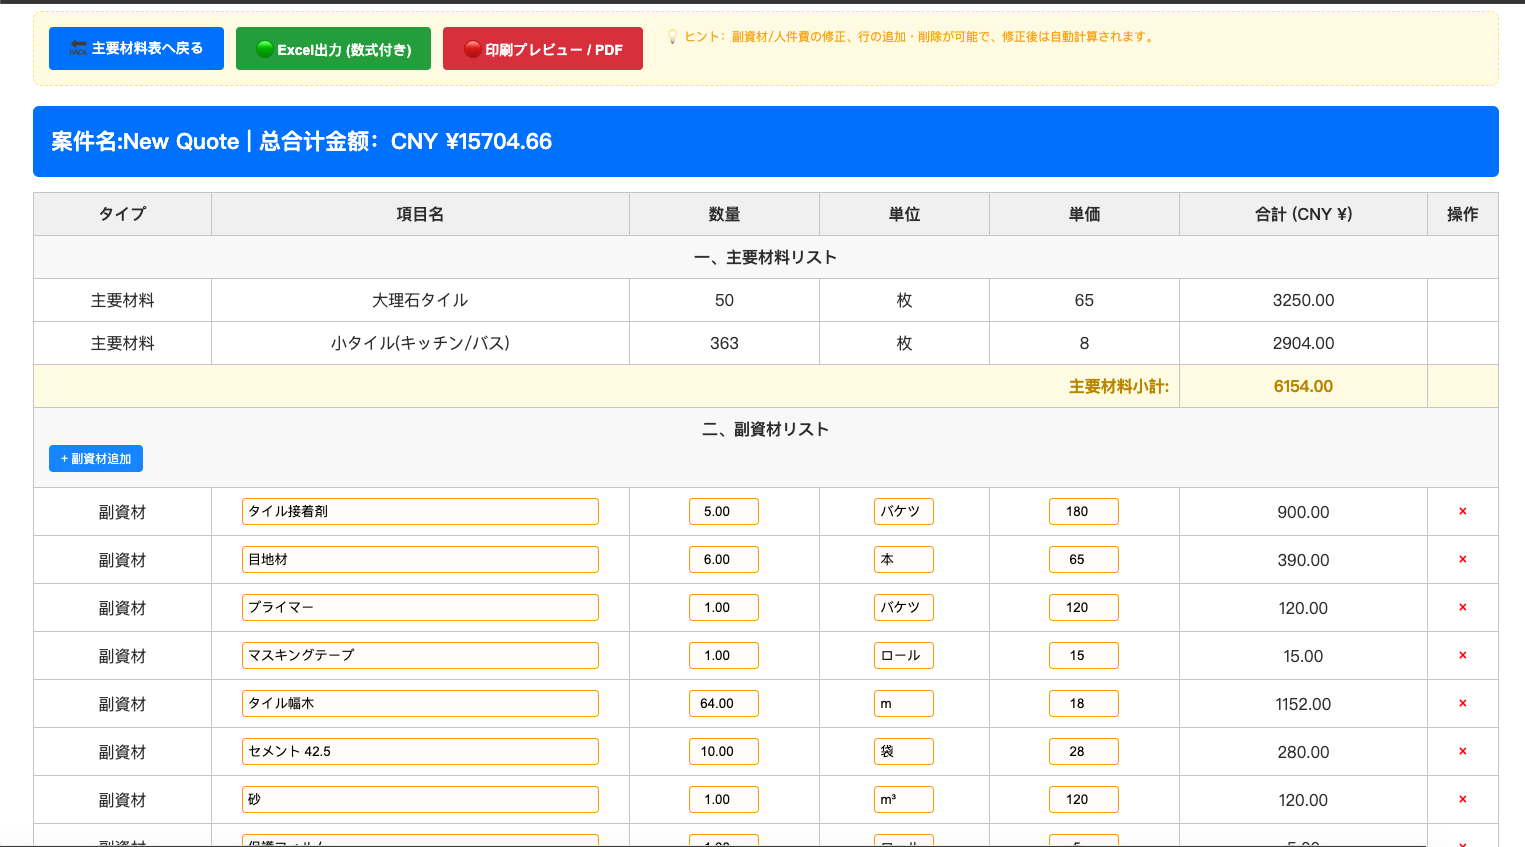Click unit field ロール in マスキングテープ row
Viewport: 1525px width, 847px height.
tap(904, 655)
